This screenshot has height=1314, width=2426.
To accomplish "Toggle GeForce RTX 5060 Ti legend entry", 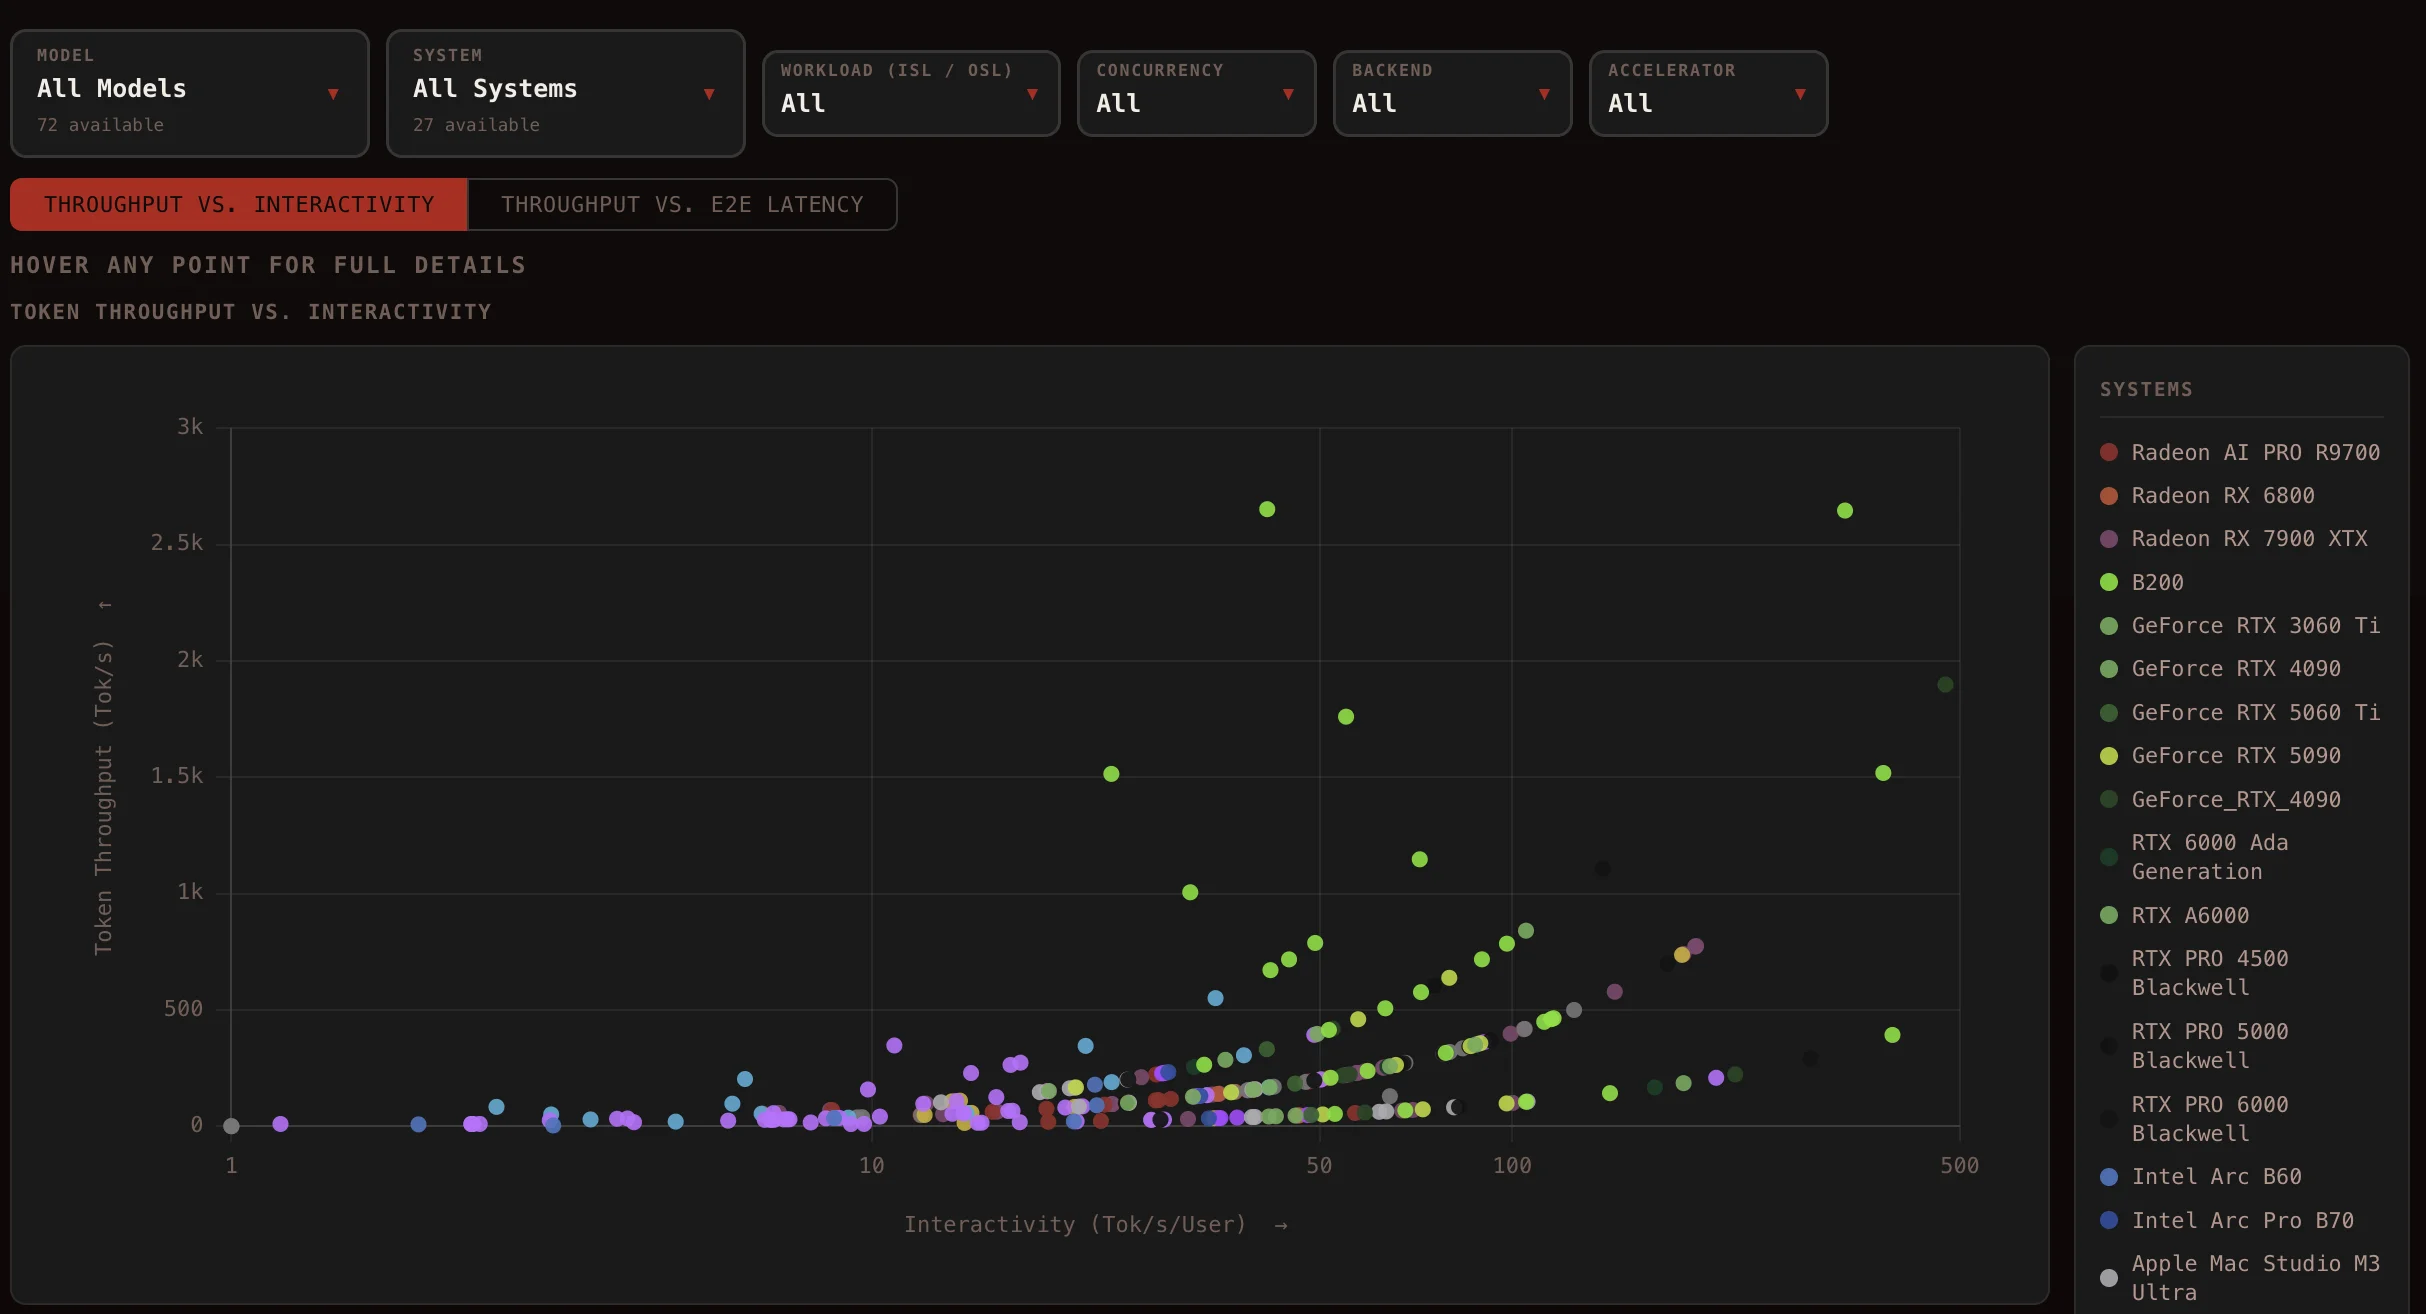I will (x=2241, y=713).
